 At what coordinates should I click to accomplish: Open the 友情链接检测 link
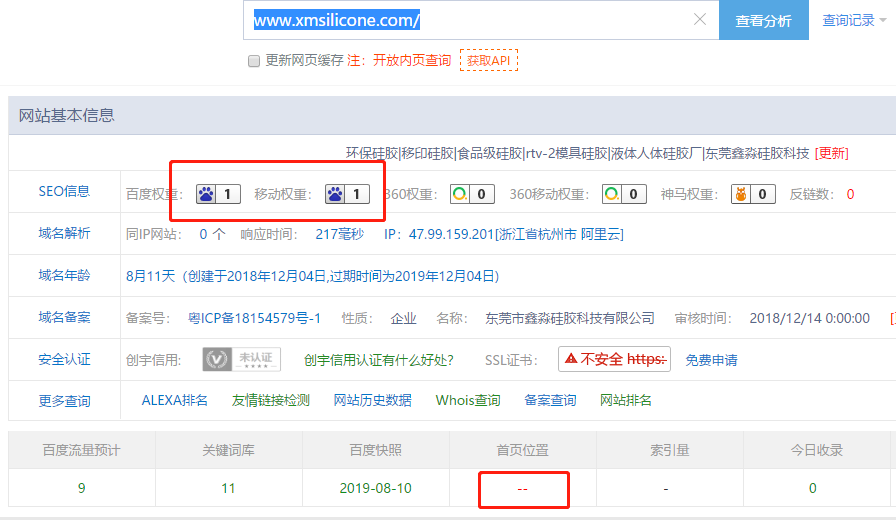coord(271,401)
